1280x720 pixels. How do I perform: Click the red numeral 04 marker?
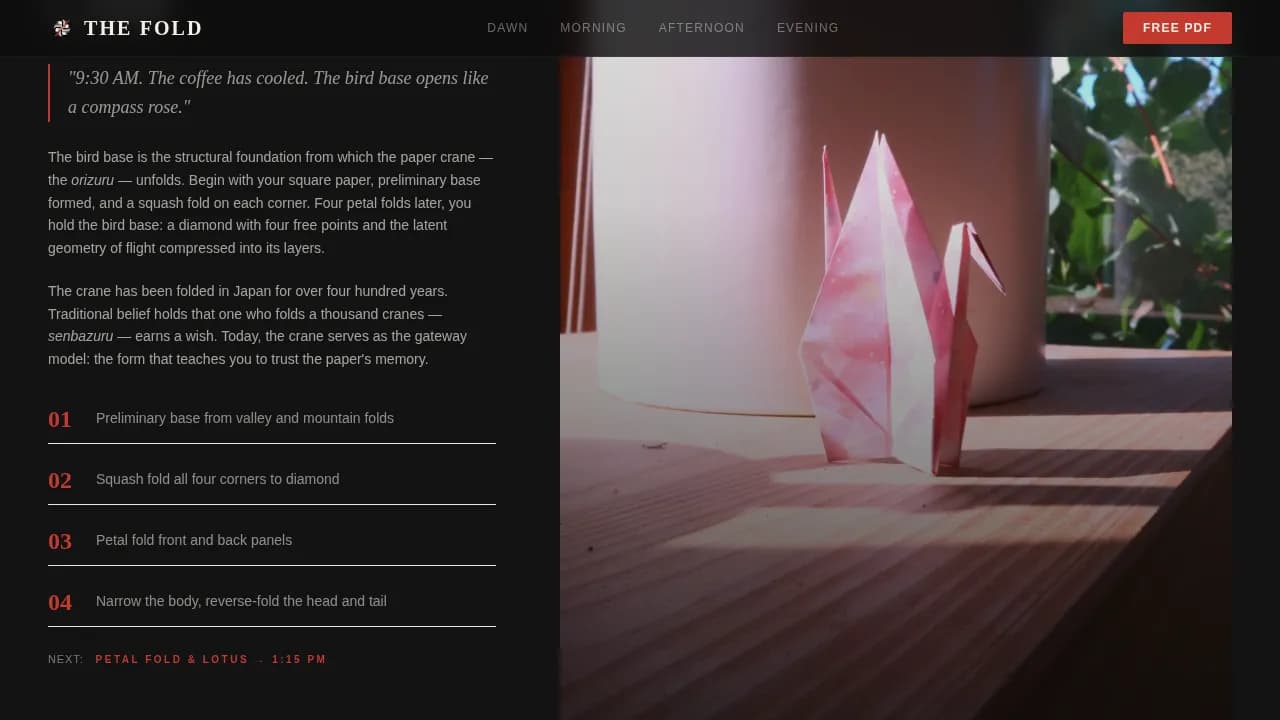(60, 603)
